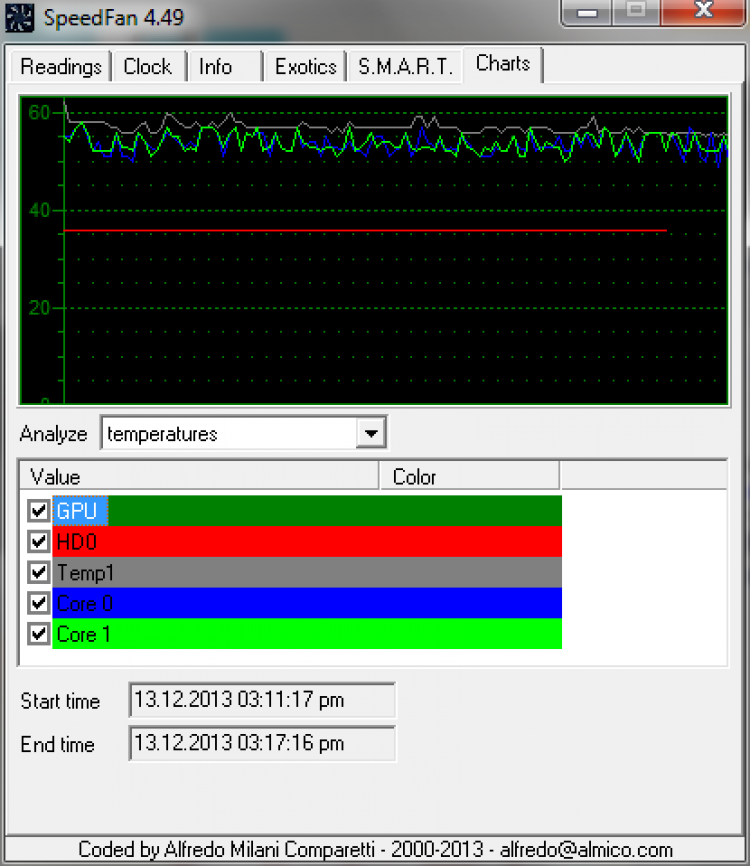Viewport: 750px width, 866px height.
Task: Close the SpeedFan window
Action: click(x=703, y=11)
